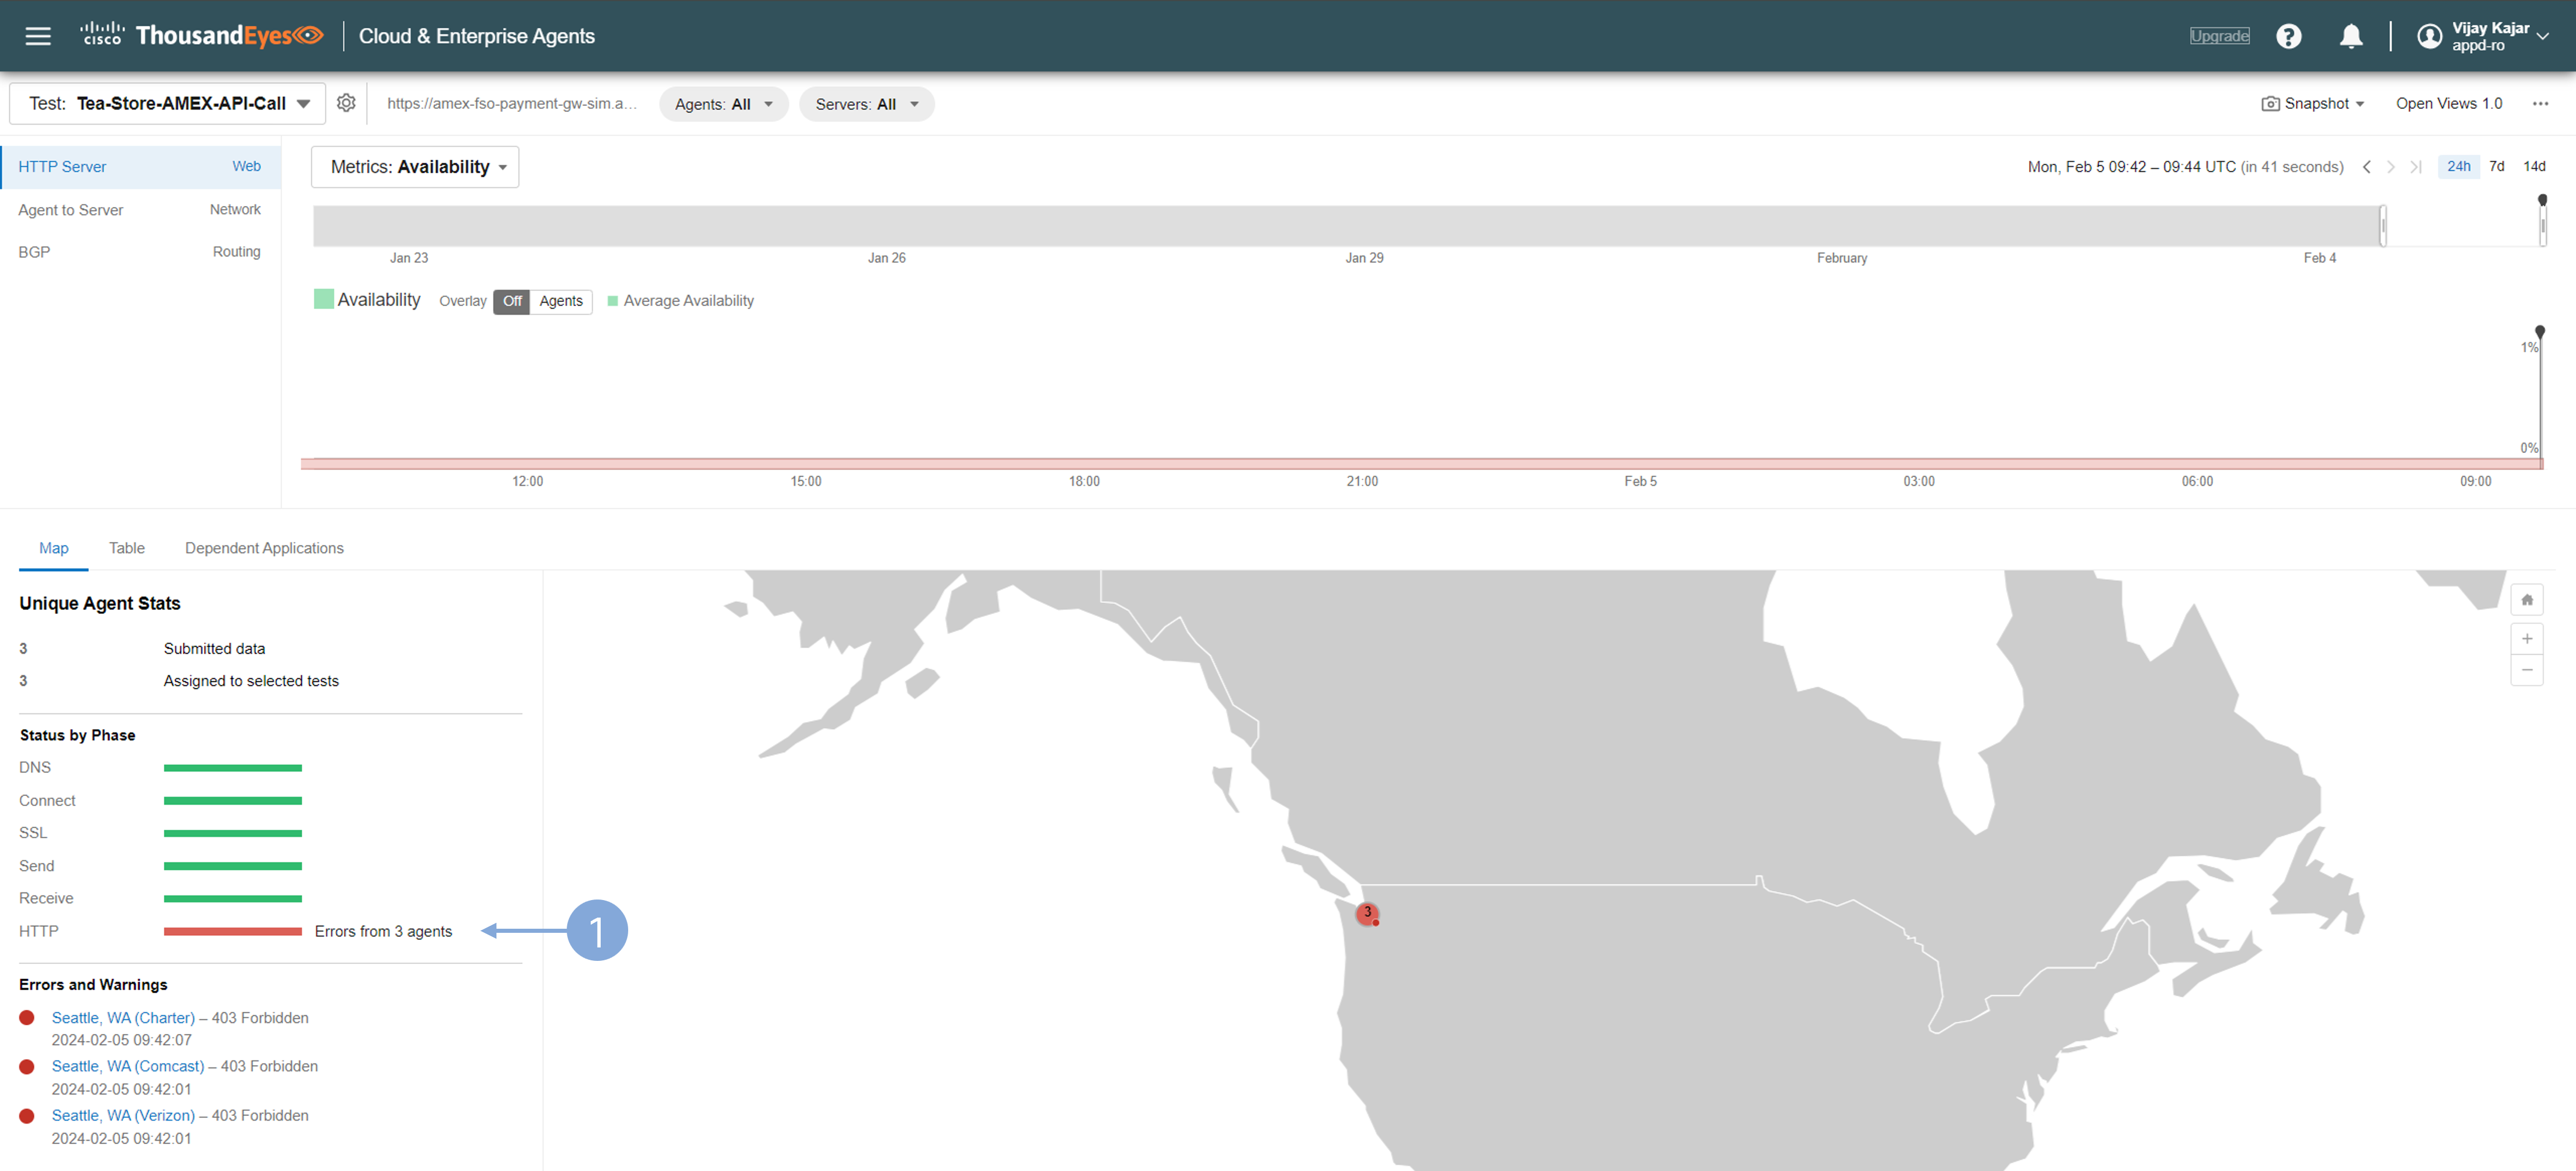Zoom in on the map
Screen dimensions: 2576x1171
(2526, 639)
